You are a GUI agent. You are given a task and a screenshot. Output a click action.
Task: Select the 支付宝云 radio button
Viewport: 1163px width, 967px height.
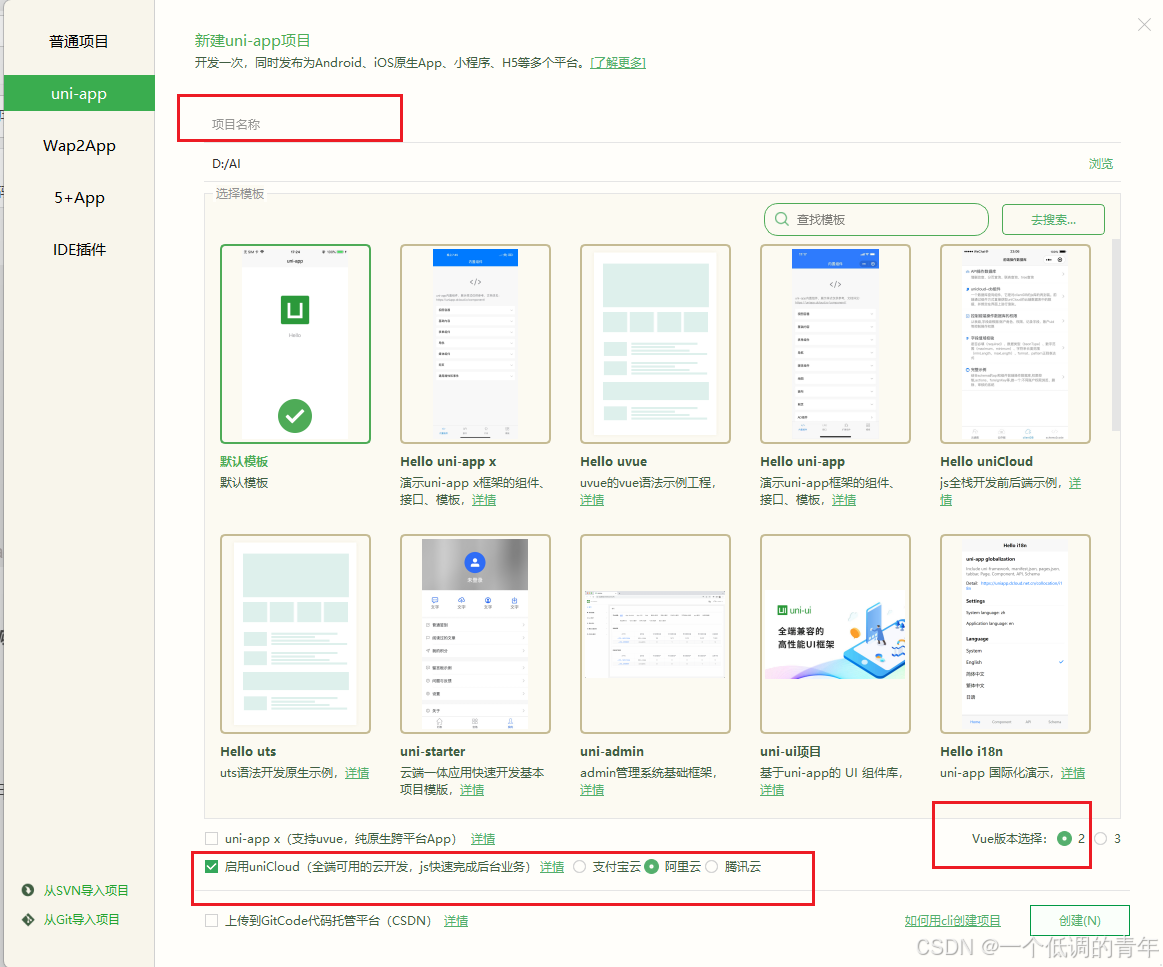coord(580,867)
